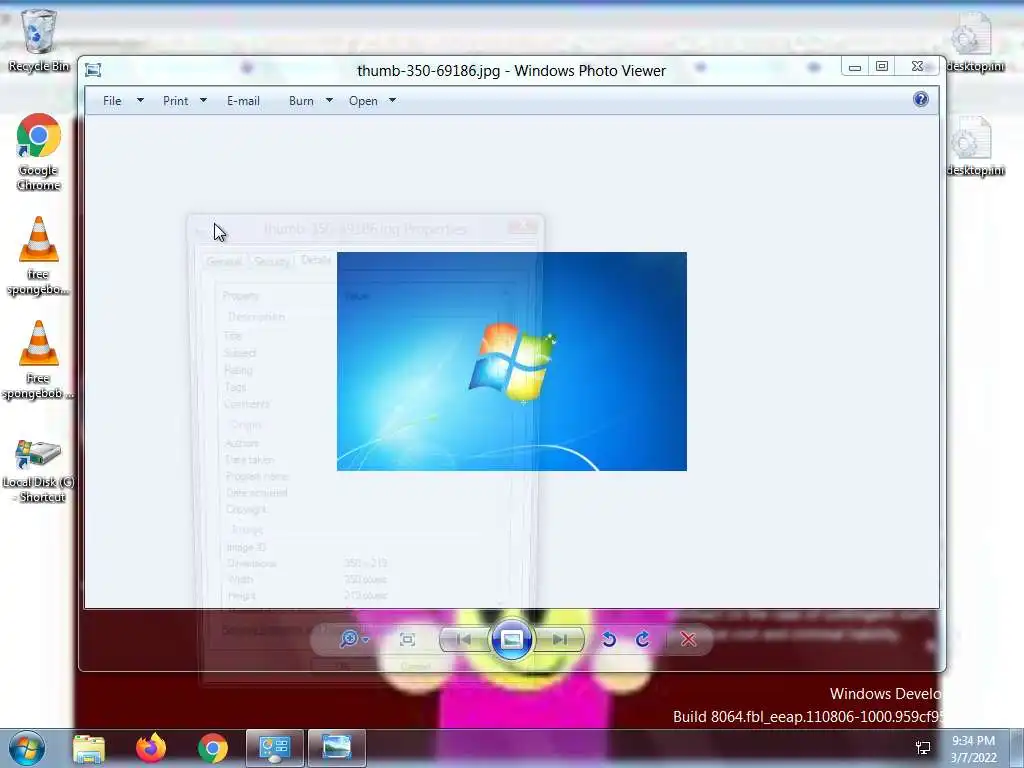Open the zoom magnifier control
Image resolution: width=1024 pixels, height=768 pixels.
click(353, 639)
